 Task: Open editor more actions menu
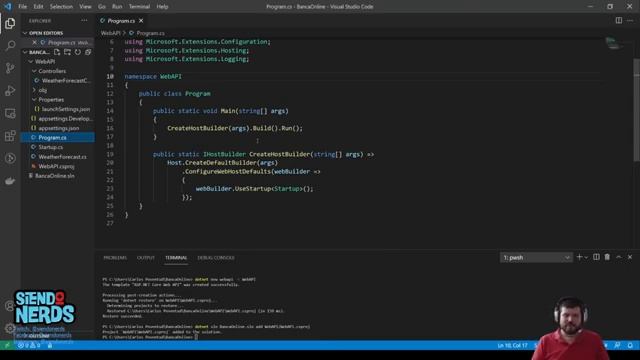630,20
